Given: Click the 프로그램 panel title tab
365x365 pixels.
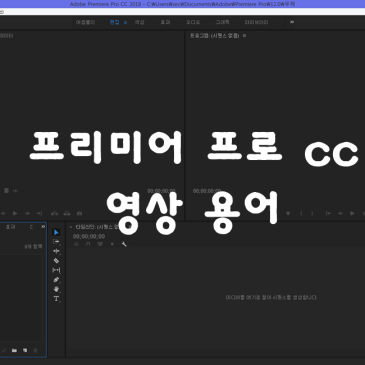Looking at the screenshot, I should tap(214, 35).
